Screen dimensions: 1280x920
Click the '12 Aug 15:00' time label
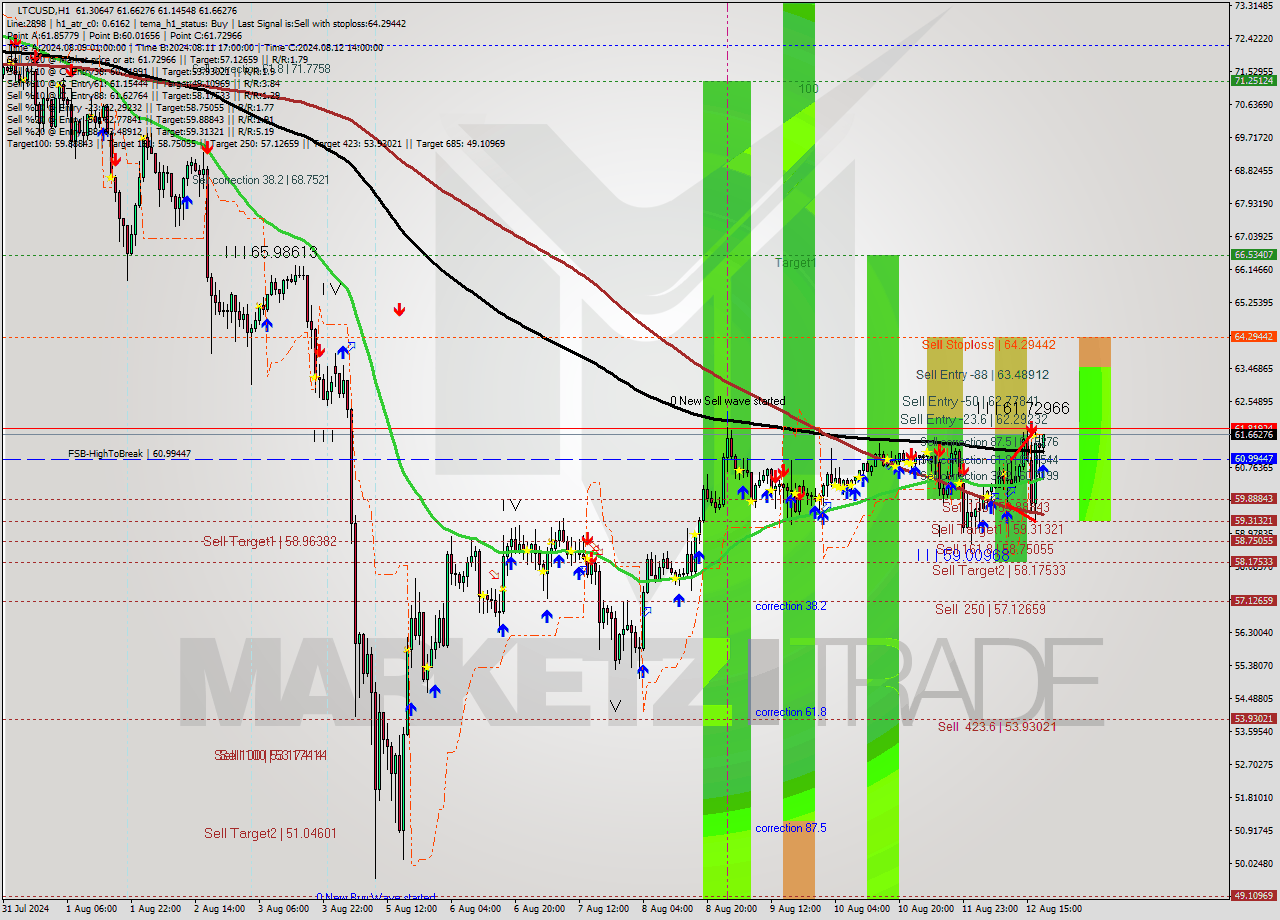click(1052, 910)
